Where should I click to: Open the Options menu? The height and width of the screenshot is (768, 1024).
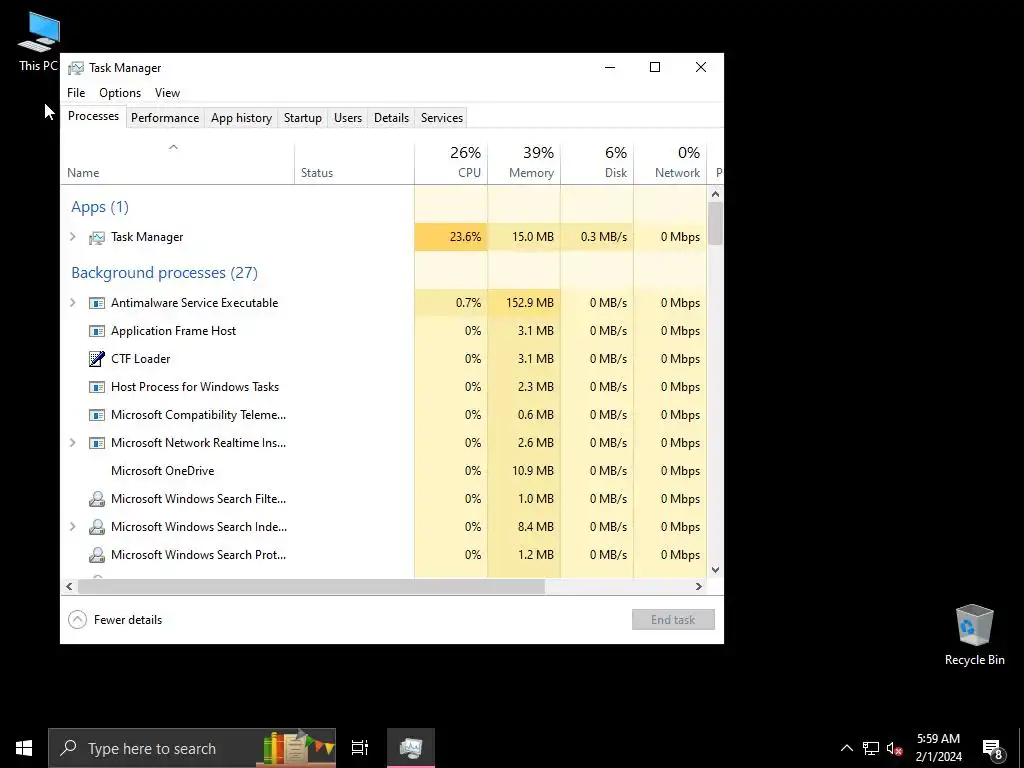[x=120, y=93]
